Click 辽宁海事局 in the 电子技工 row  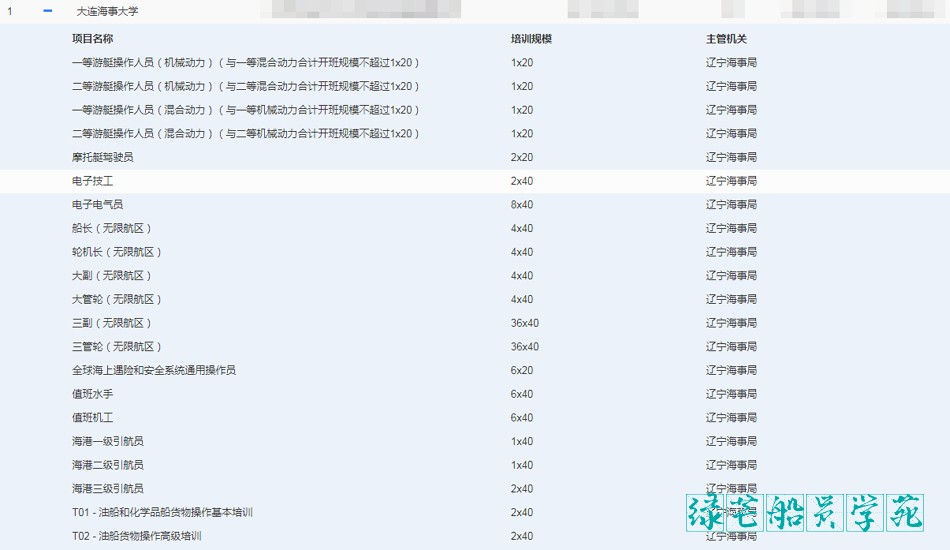click(x=731, y=181)
